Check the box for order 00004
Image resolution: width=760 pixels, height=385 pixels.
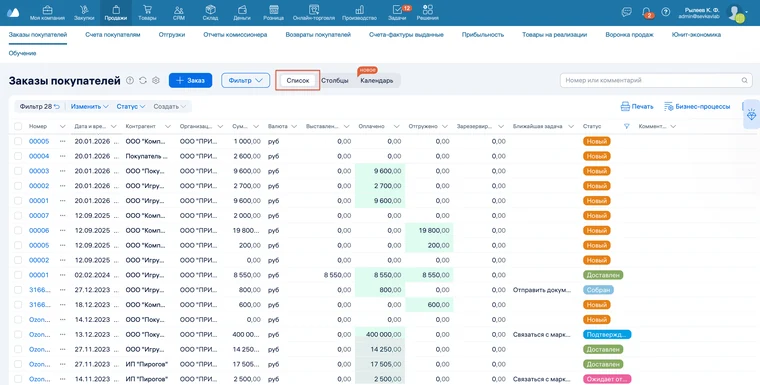(x=18, y=156)
